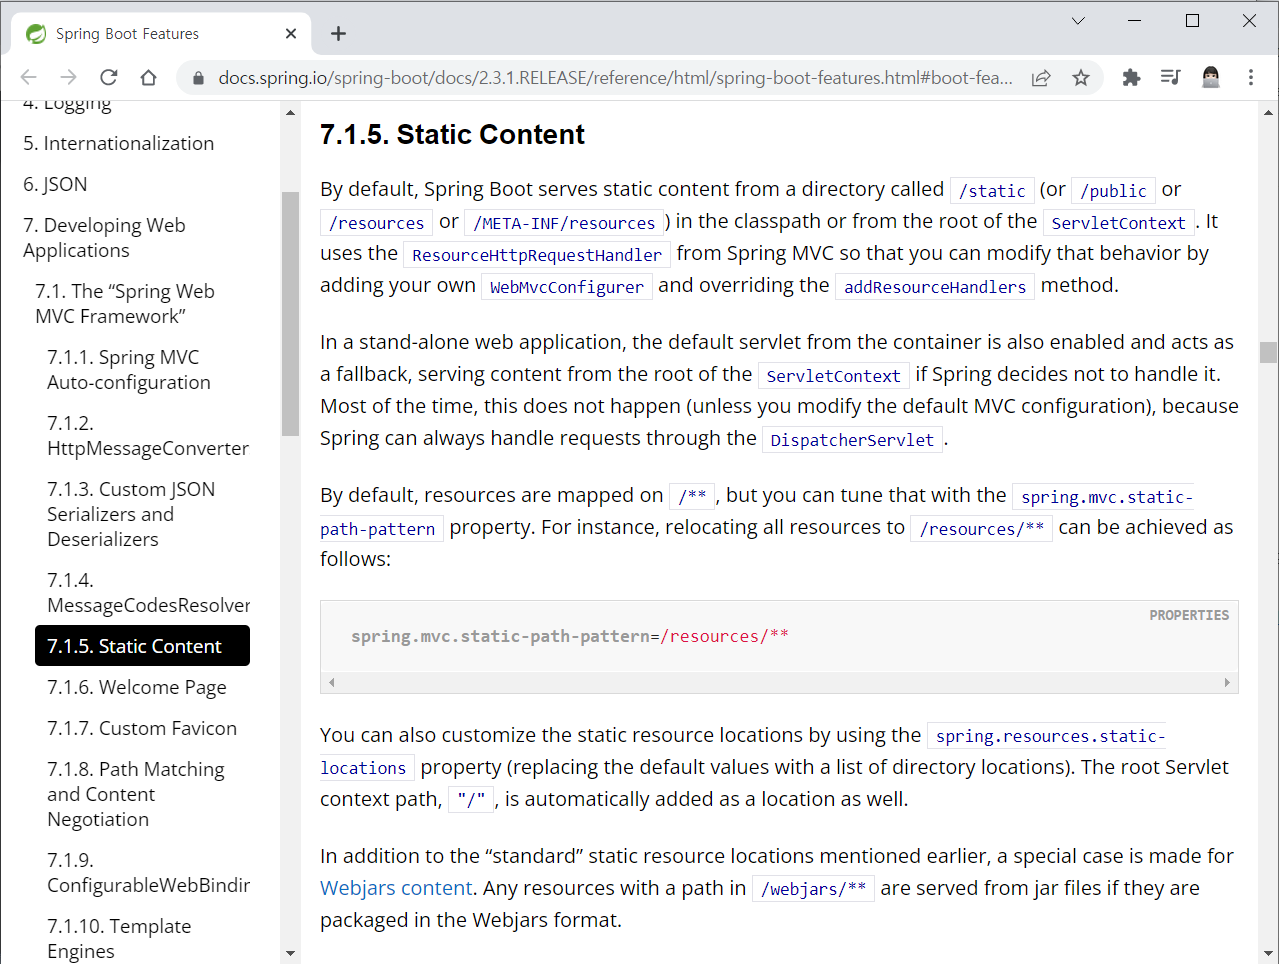Open sidebar 7. Developing Web Applications
The image size is (1279, 964).
[104, 238]
